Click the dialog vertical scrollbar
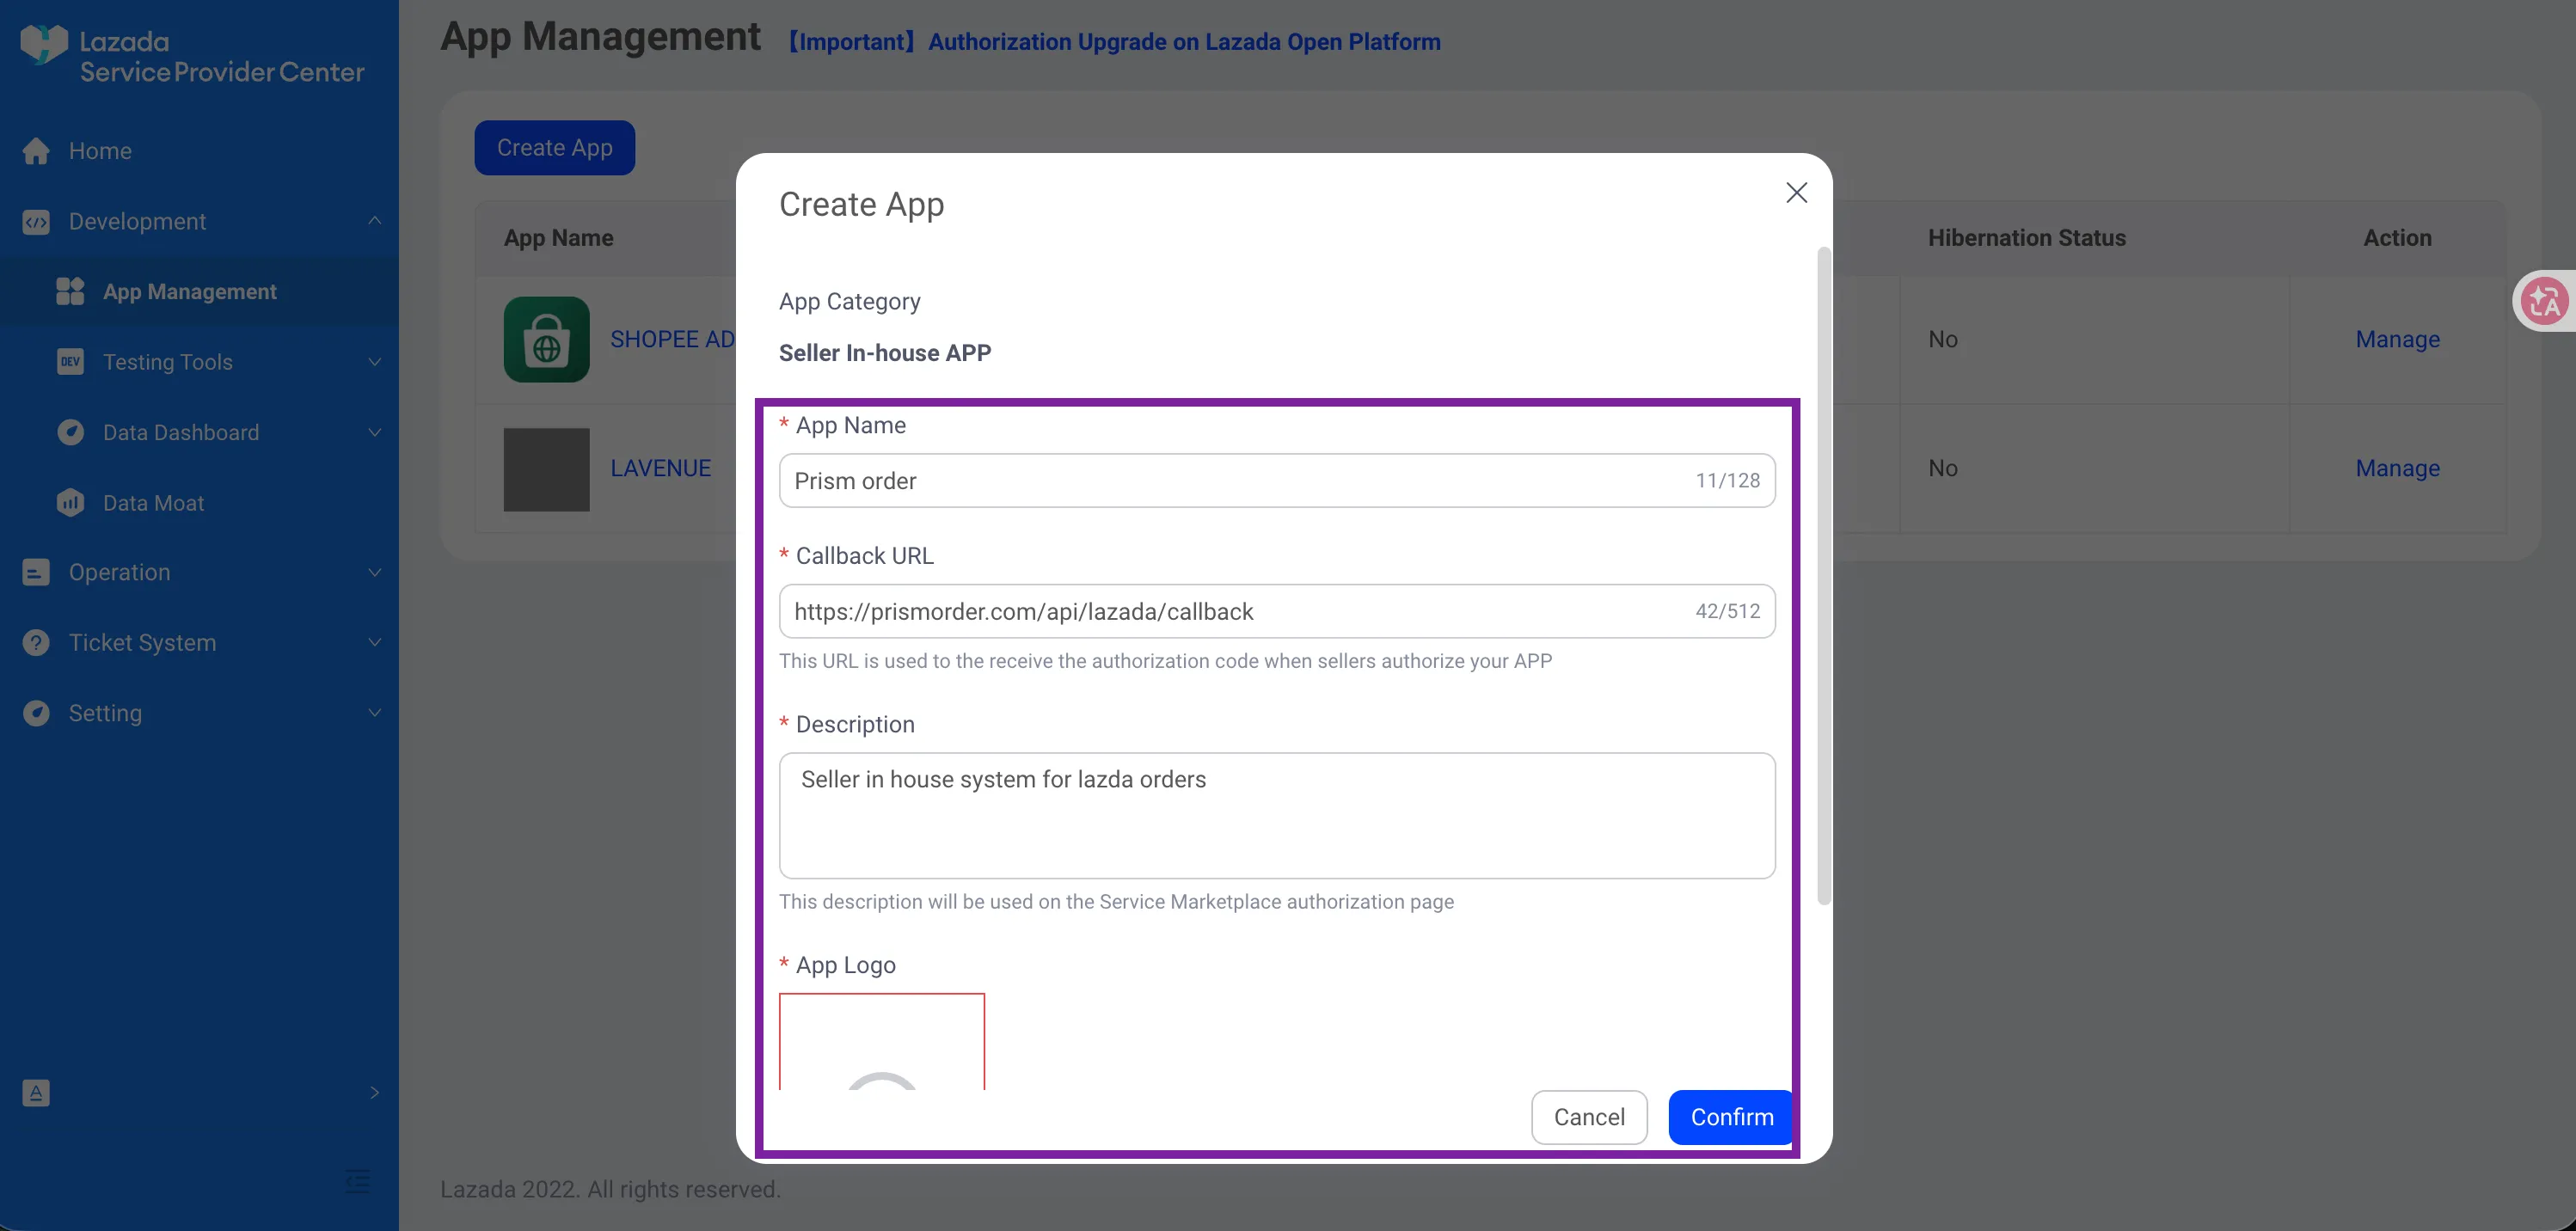This screenshot has height=1231, width=2576. pyautogui.click(x=1824, y=576)
